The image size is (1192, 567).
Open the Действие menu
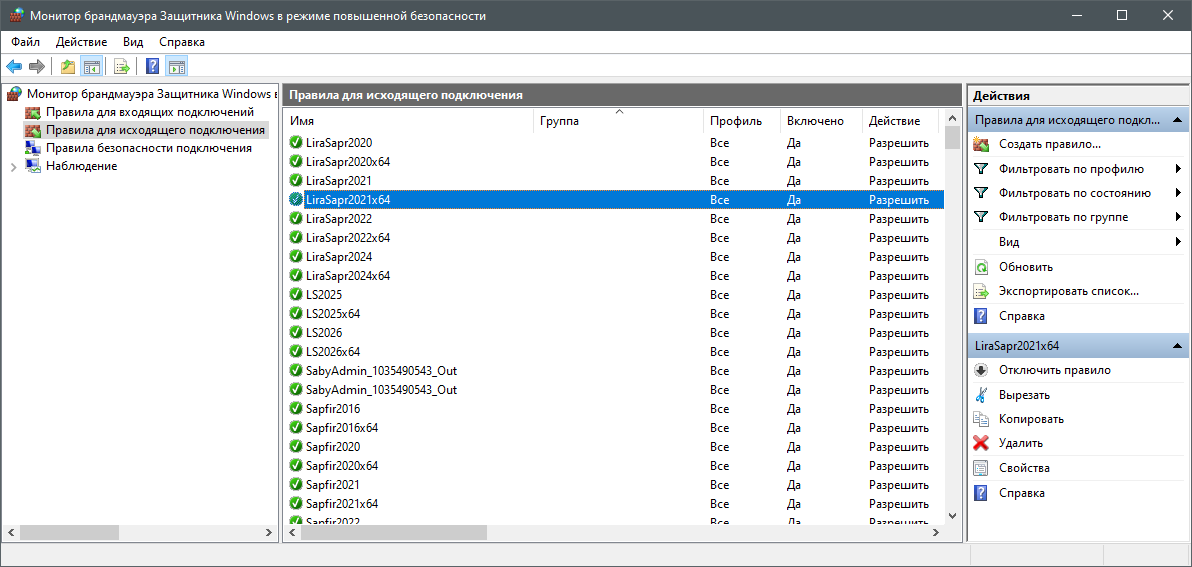[x=81, y=42]
